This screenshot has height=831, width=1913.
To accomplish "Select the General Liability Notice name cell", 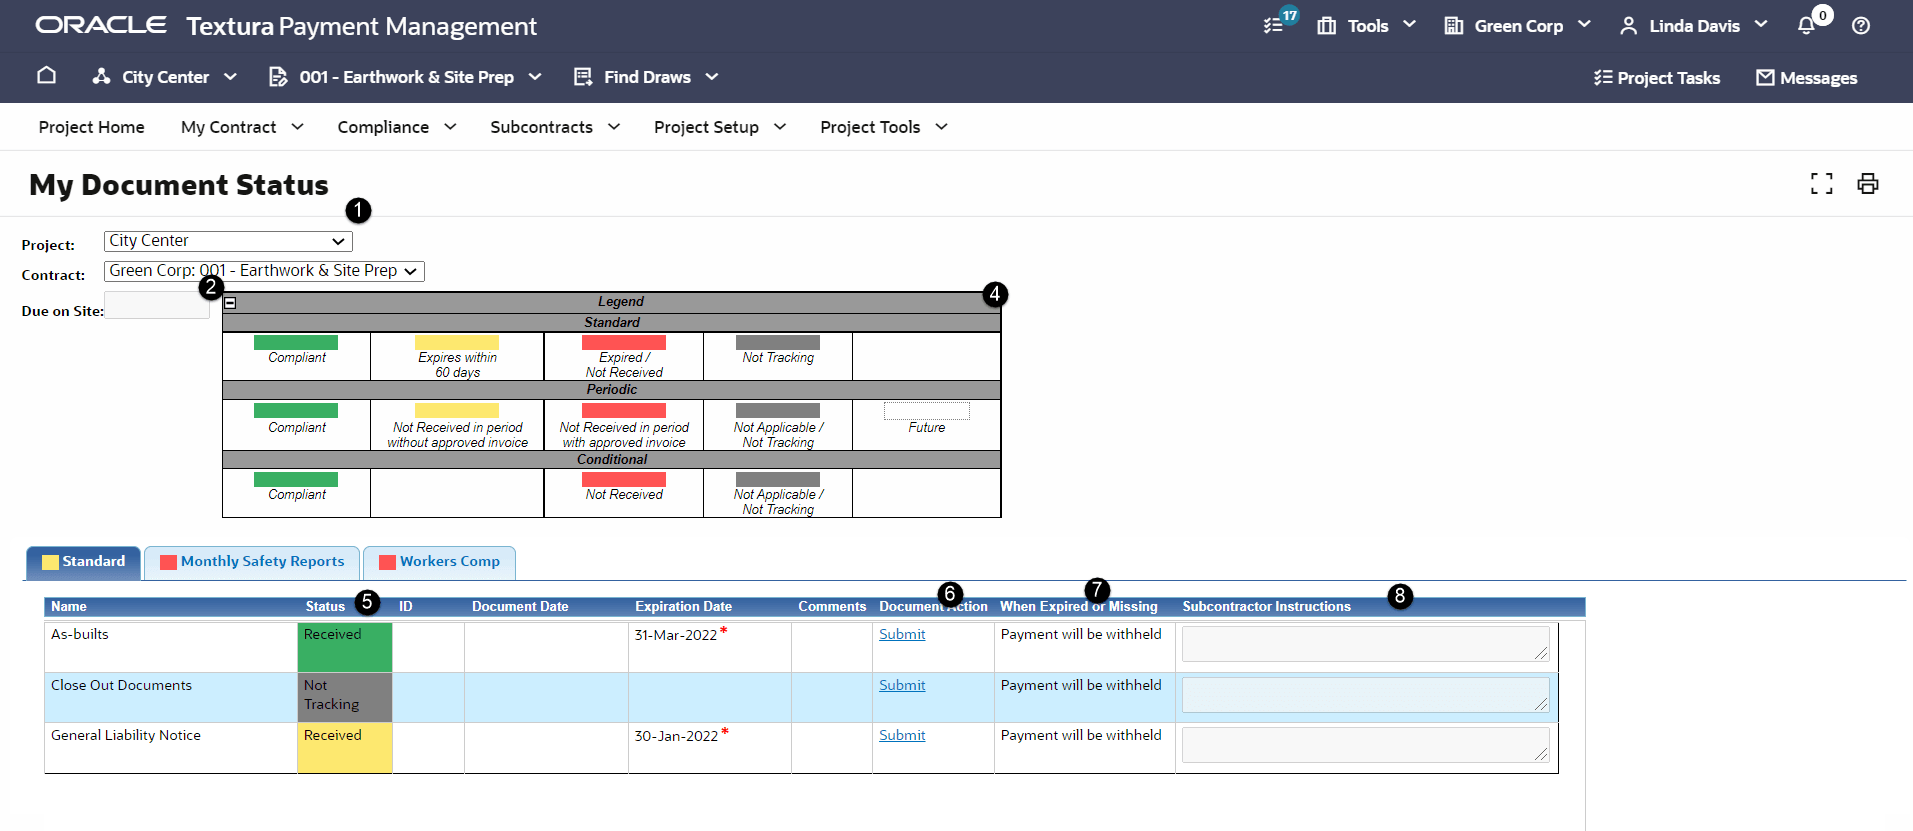I will (x=171, y=748).
